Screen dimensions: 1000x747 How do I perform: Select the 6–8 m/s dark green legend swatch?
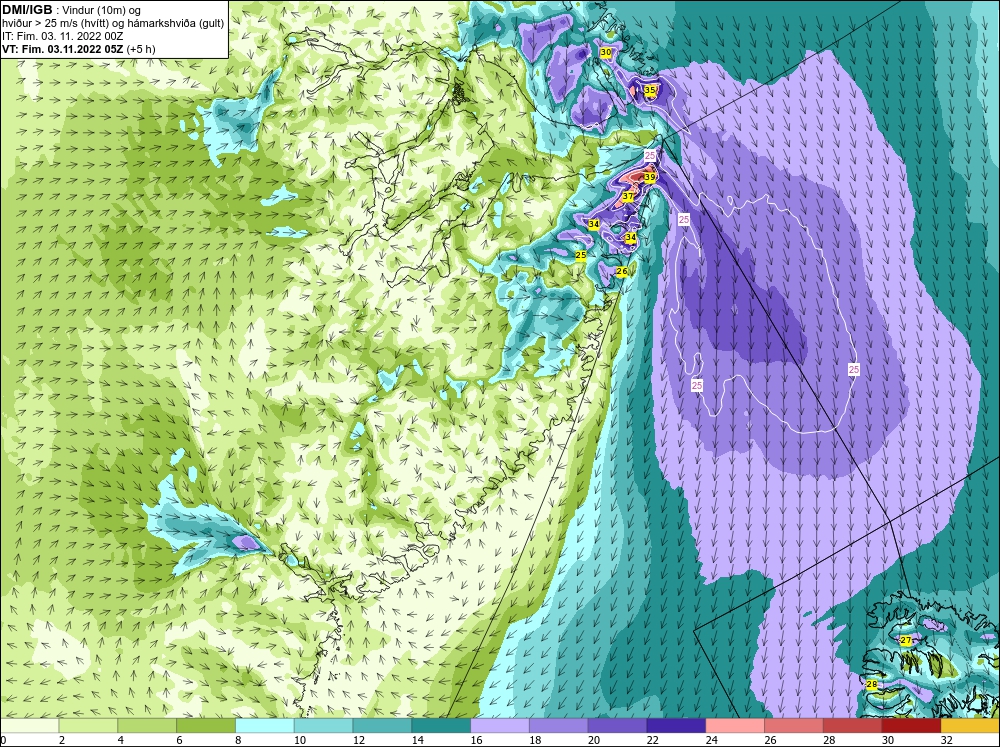(206, 726)
